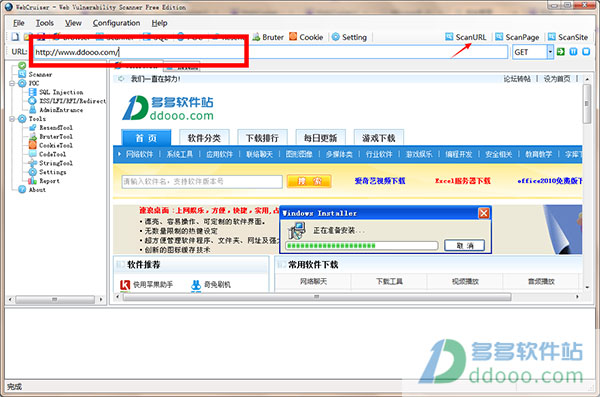Open the 每日更新 tab on webpage

321,138
